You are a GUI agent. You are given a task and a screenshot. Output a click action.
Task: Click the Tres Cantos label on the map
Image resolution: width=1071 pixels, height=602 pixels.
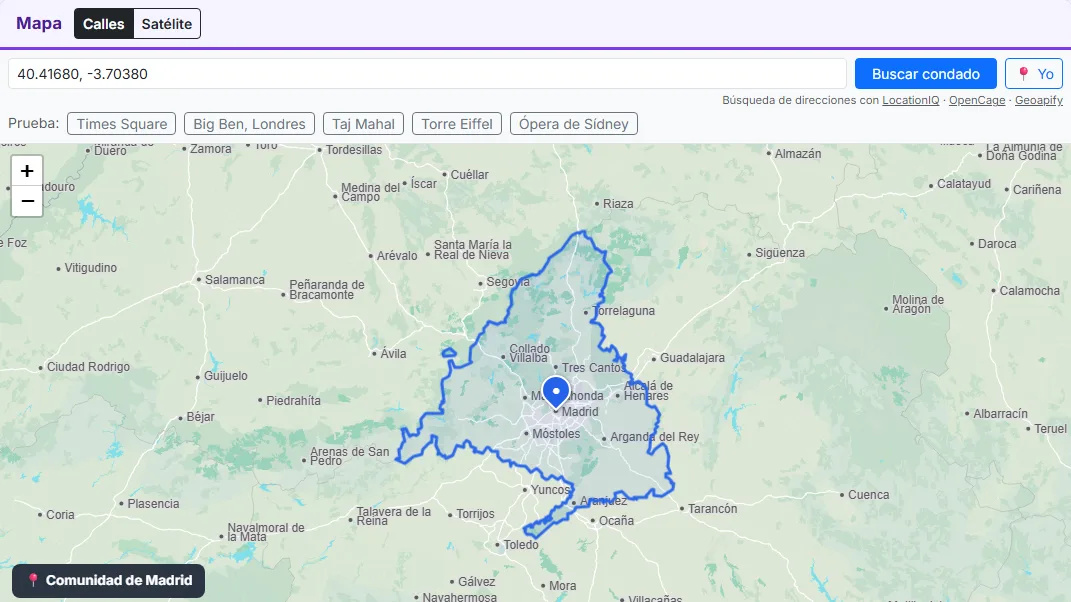point(593,368)
